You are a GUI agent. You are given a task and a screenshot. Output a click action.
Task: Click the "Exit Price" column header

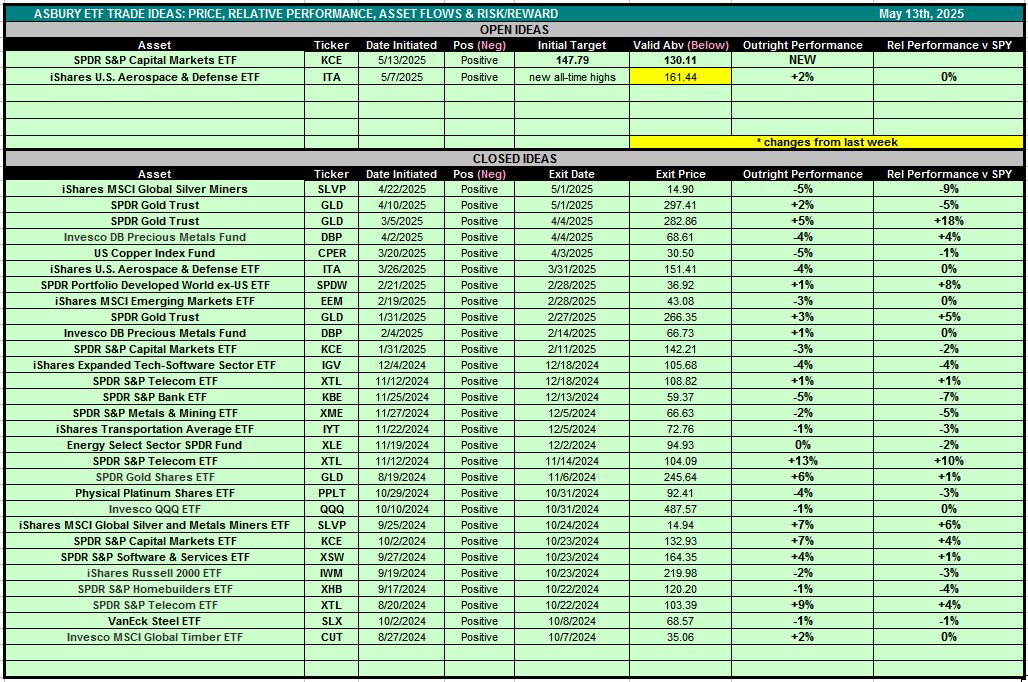click(x=680, y=174)
